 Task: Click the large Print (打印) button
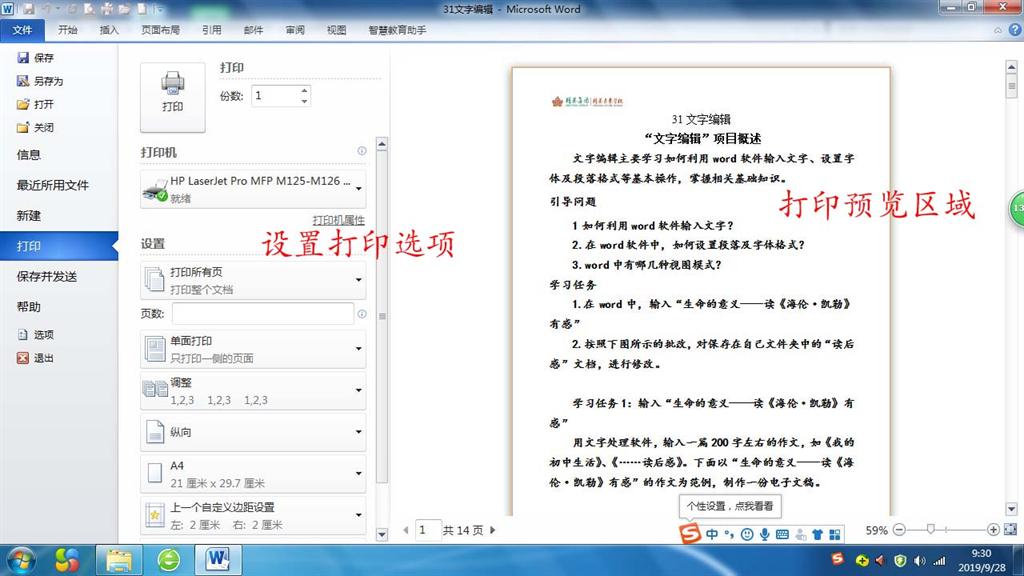click(172, 96)
